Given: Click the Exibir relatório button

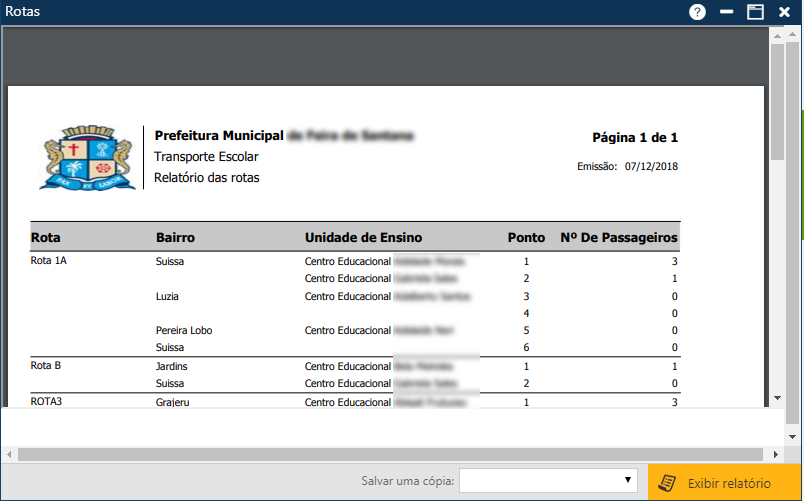Looking at the screenshot, I should click(725, 483).
